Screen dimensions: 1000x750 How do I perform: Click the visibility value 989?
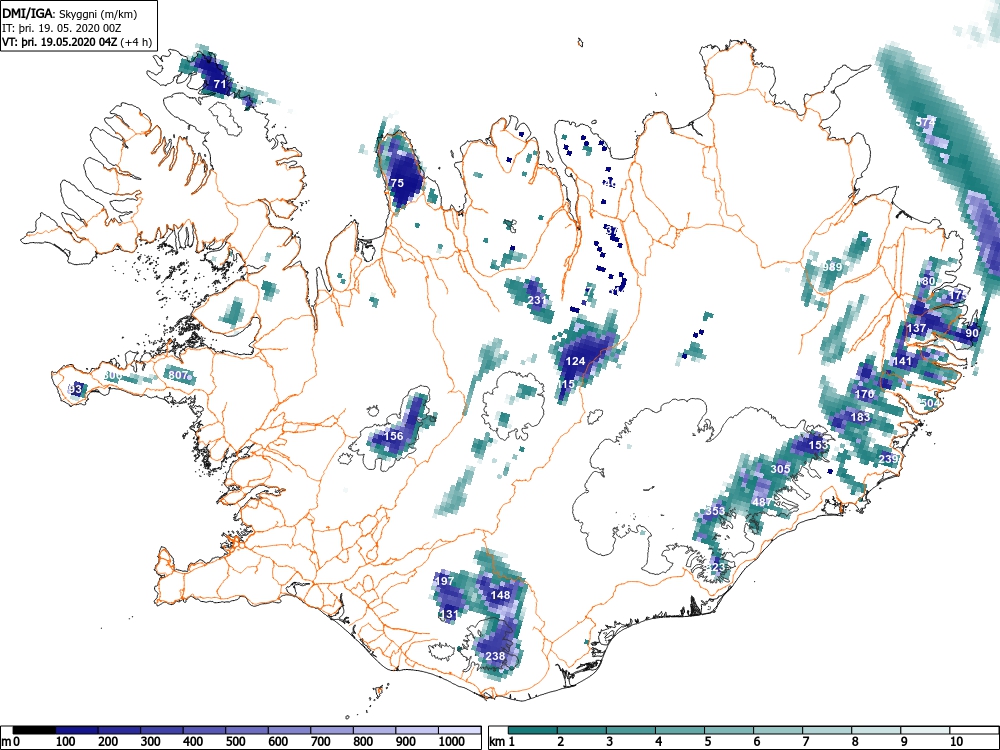pyautogui.click(x=832, y=267)
